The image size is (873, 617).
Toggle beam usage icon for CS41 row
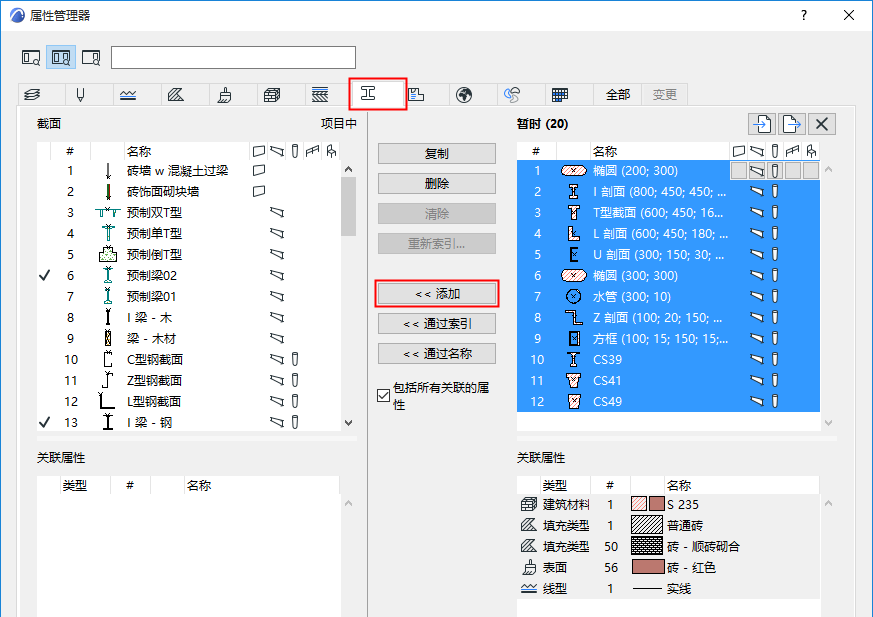[757, 380]
